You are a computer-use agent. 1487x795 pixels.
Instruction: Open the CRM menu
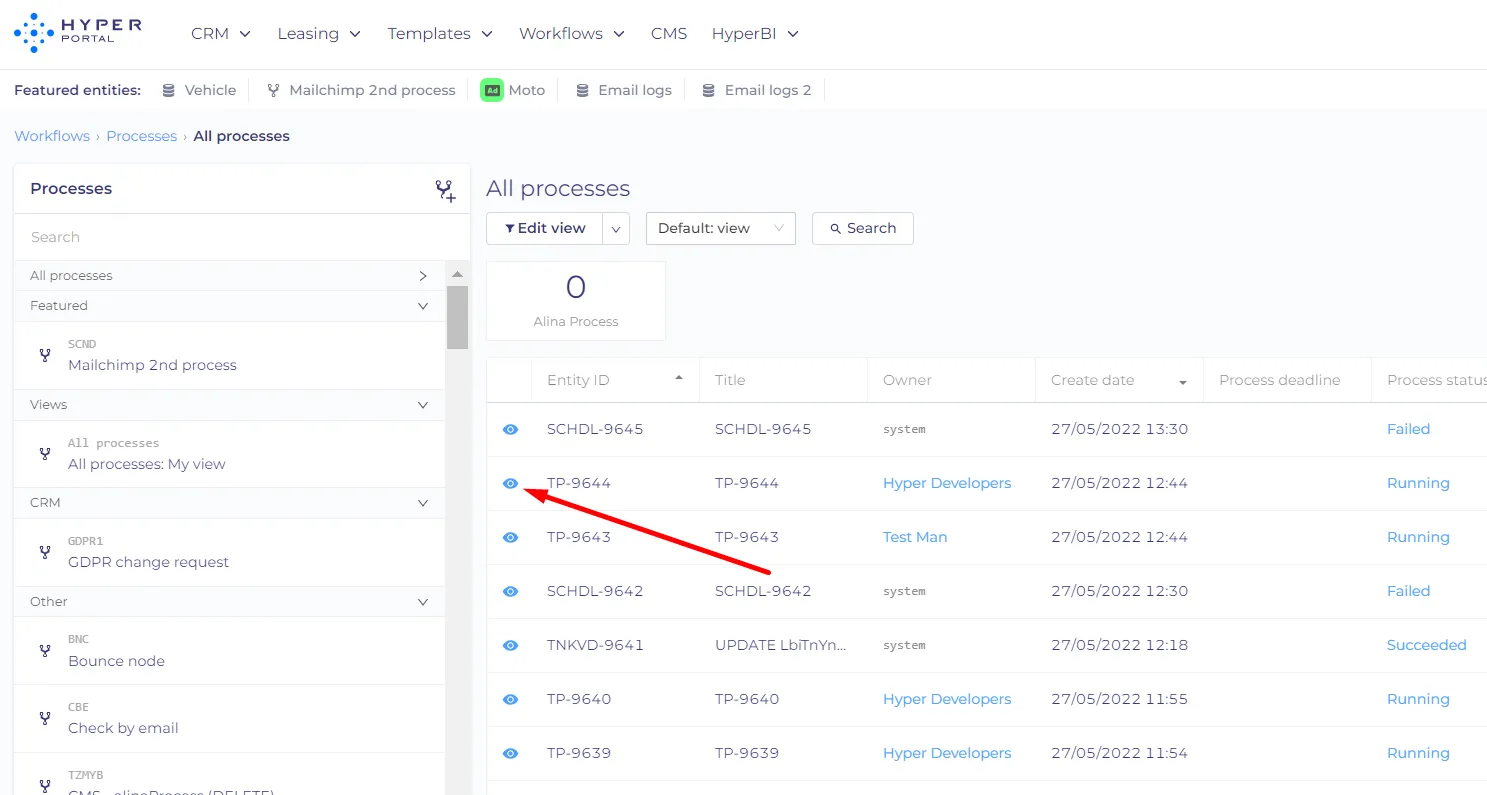coord(221,33)
